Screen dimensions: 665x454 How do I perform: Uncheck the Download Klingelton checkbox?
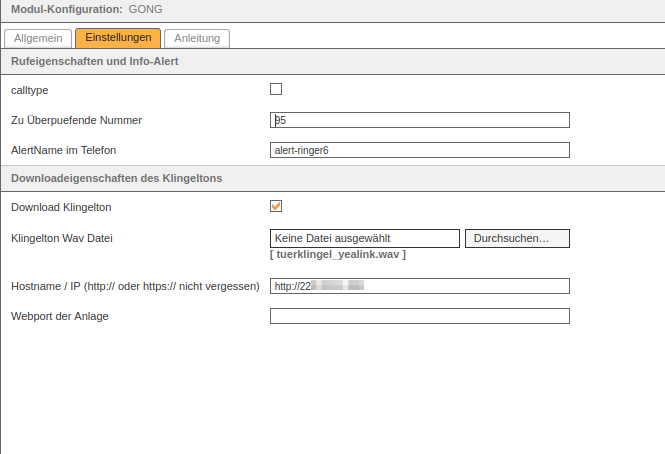(276, 206)
